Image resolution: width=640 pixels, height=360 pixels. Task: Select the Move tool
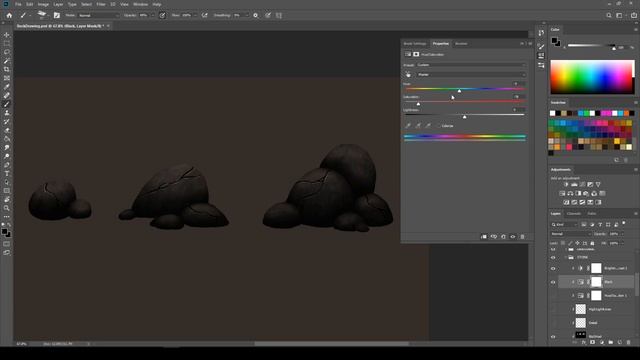pos(7,35)
